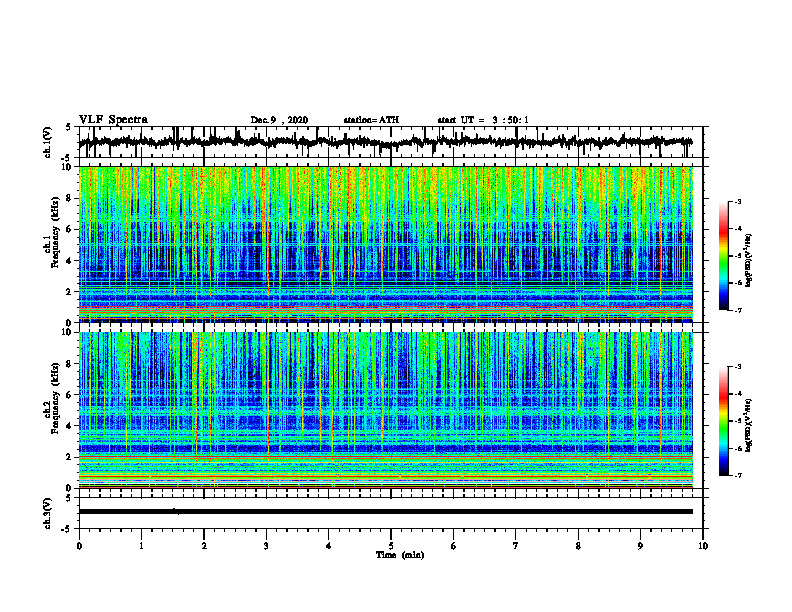Click the ch.1 voltage waveform trace
Image resolution: width=792 pixels, height=612 pixels.
(385, 142)
